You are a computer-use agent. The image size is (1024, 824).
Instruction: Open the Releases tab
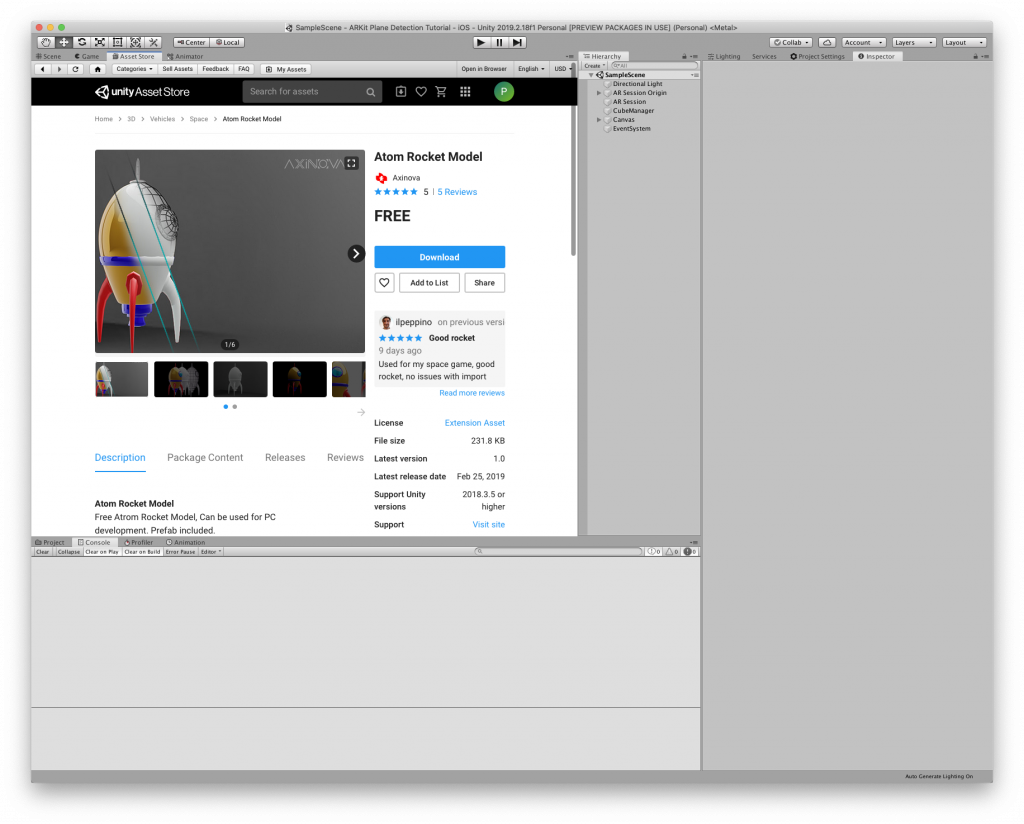point(285,458)
